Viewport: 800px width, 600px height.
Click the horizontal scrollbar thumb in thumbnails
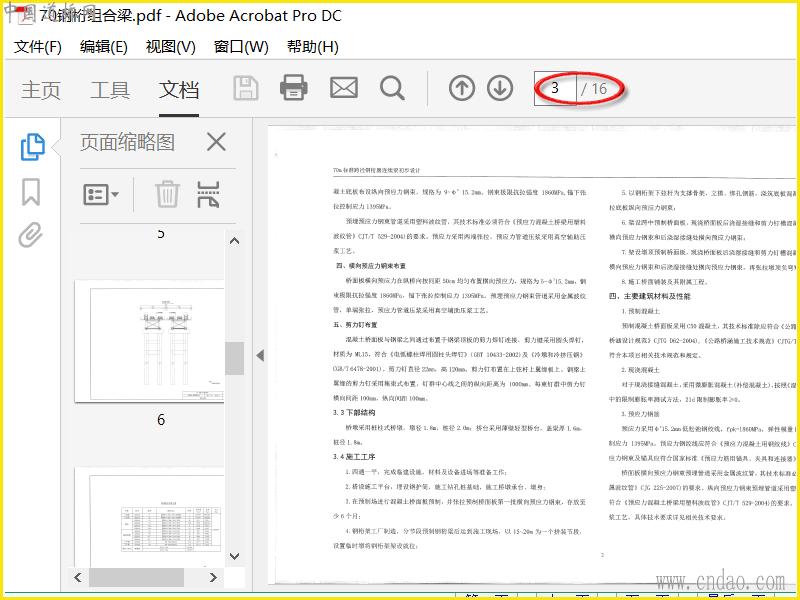(x=136, y=578)
